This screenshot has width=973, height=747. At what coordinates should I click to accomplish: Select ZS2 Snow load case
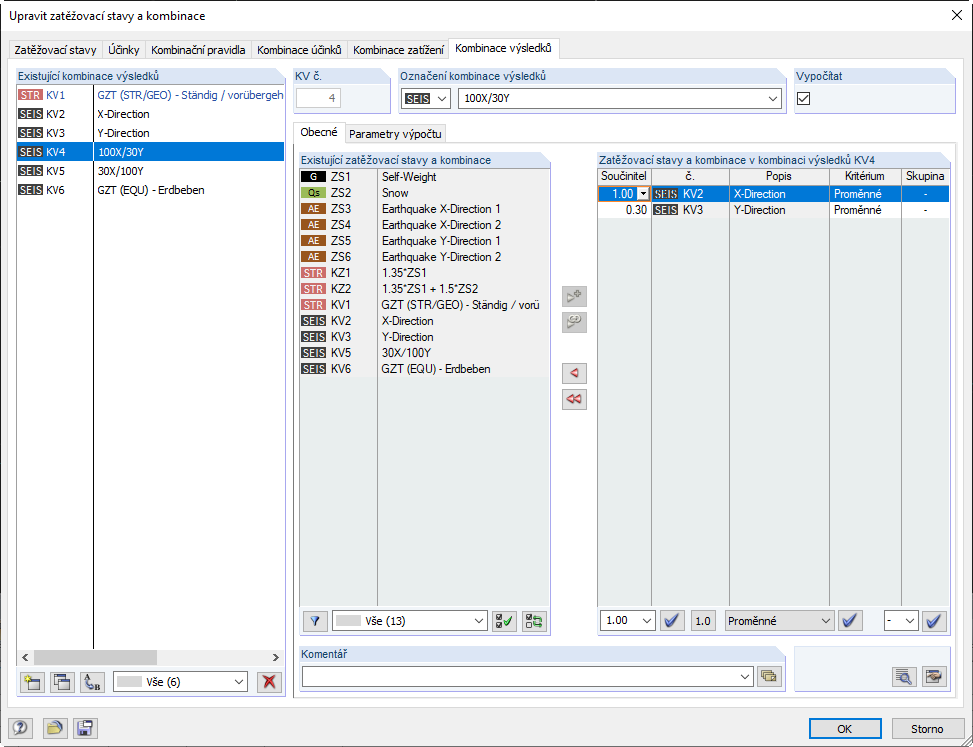pyautogui.click(x=424, y=193)
